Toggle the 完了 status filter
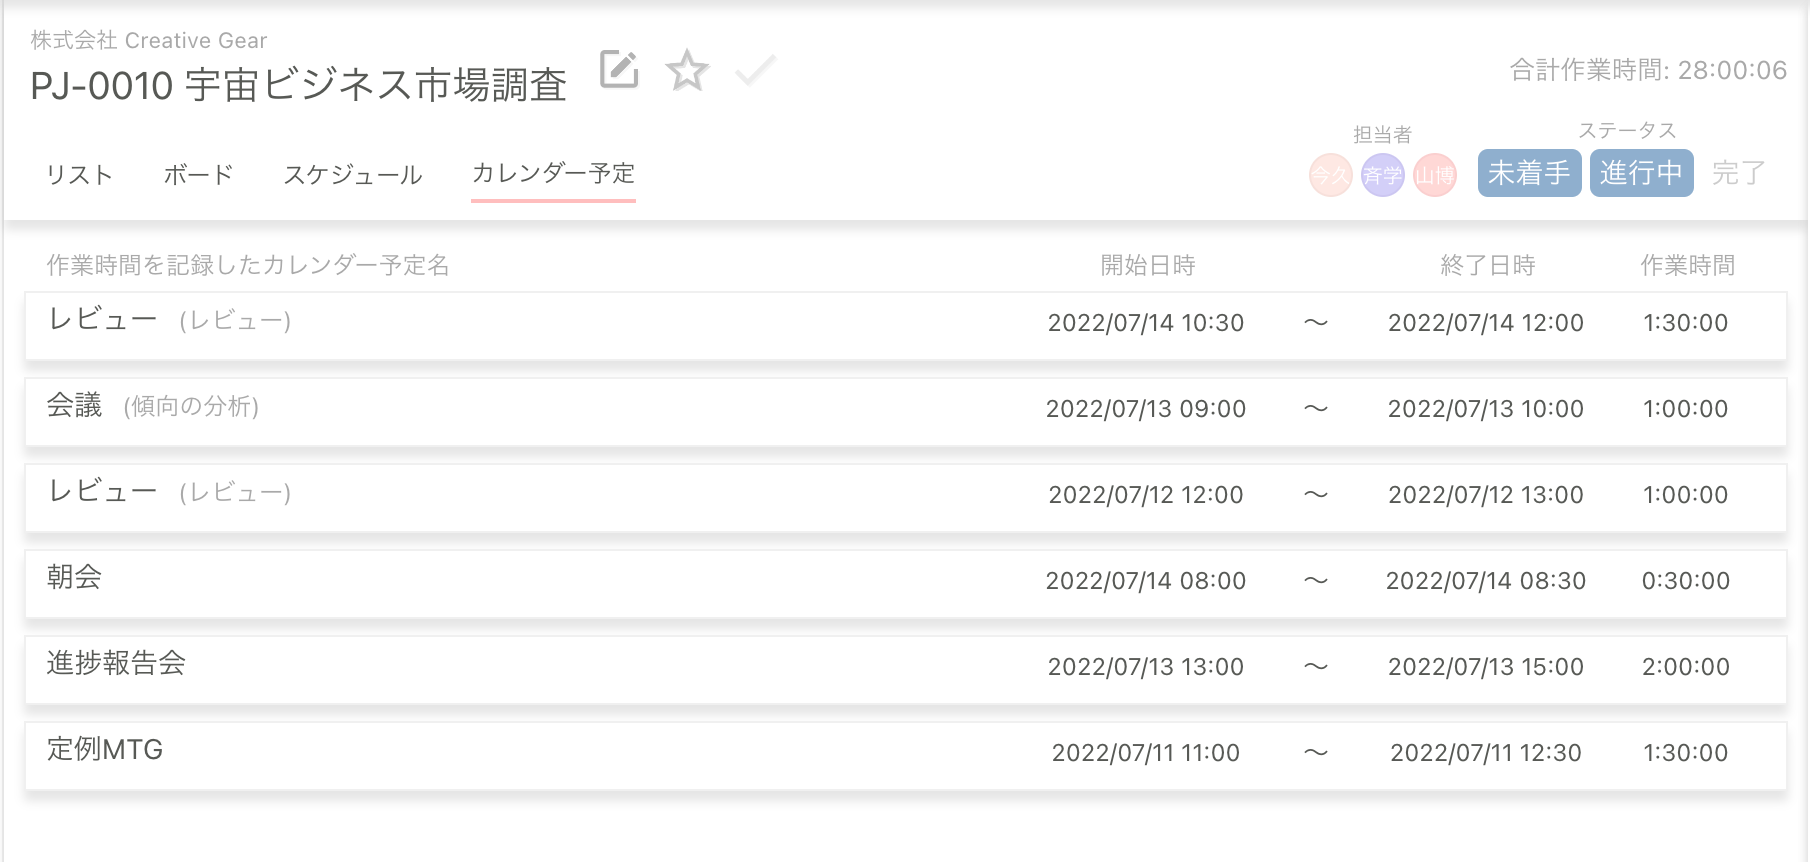This screenshot has height=862, width=1810. click(x=1738, y=173)
